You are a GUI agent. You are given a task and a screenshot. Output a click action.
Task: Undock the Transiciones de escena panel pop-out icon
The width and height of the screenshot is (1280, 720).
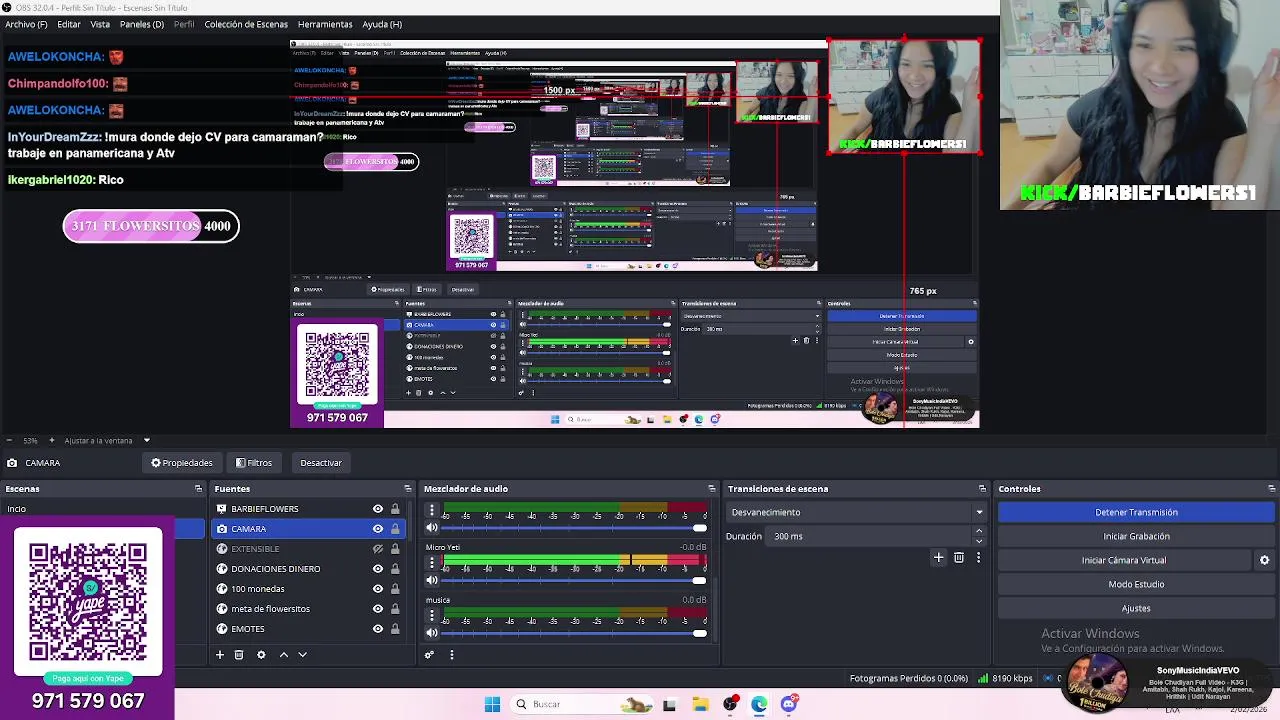(983, 489)
